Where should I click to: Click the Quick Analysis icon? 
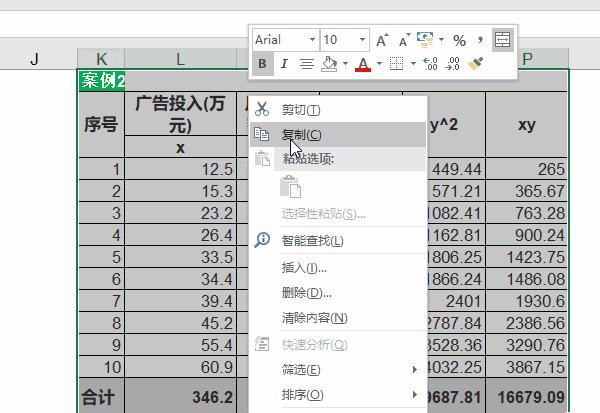pyautogui.click(x=262, y=344)
